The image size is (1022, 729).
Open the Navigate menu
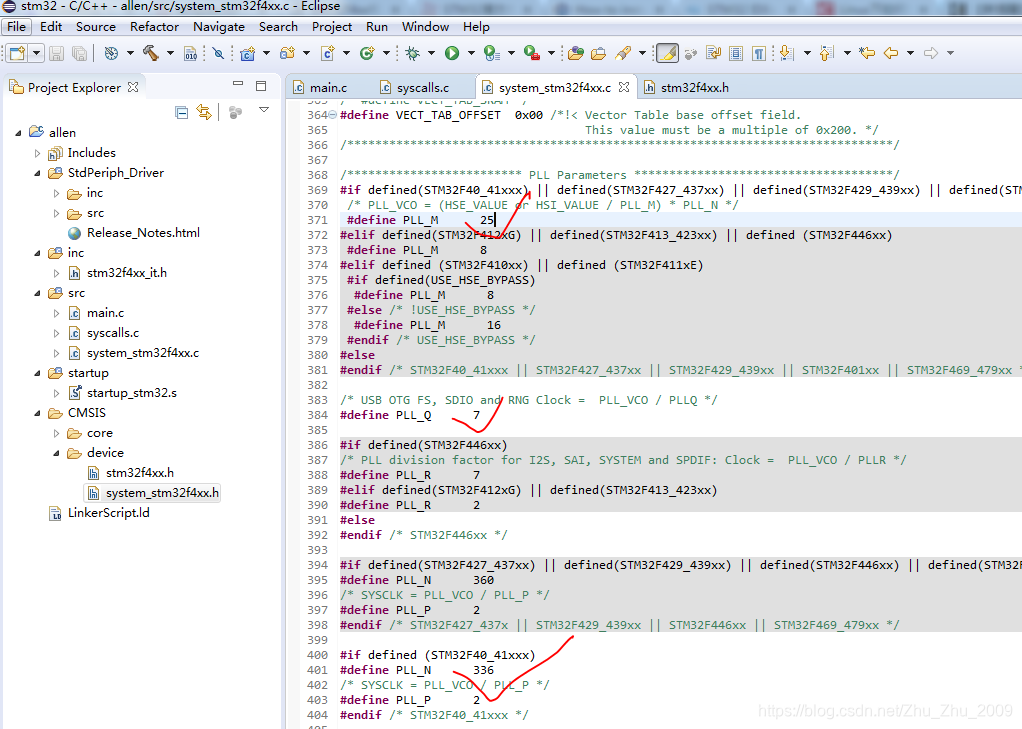tap(219, 27)
